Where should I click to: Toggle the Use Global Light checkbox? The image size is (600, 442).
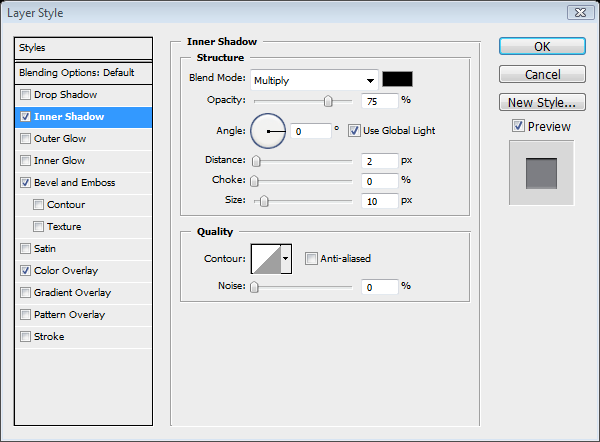coord(354,130)
